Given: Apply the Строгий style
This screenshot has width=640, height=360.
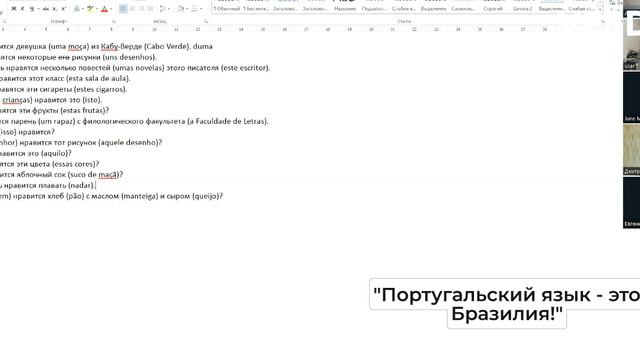Looking at the screenshot, I should coord(493,6).
